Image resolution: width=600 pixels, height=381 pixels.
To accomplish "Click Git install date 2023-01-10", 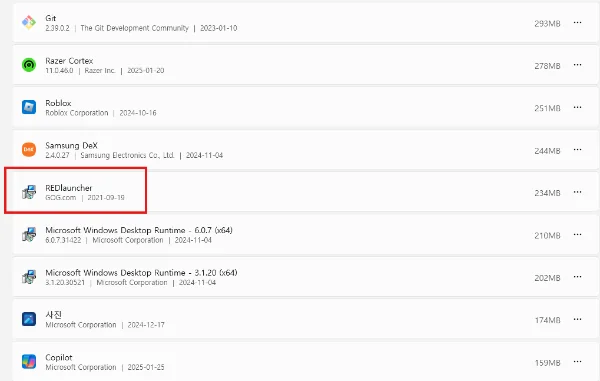I will click(219, 28).
